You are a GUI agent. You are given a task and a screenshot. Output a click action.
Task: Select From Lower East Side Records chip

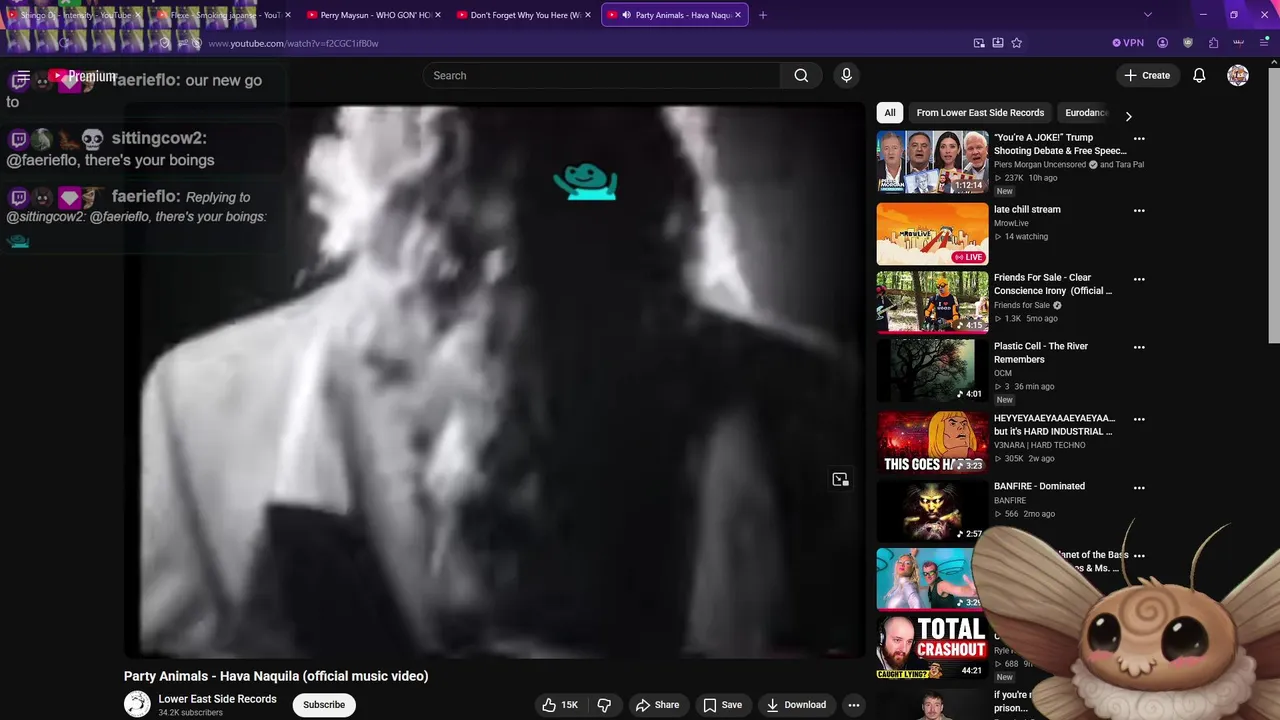[x=980, y=113]
